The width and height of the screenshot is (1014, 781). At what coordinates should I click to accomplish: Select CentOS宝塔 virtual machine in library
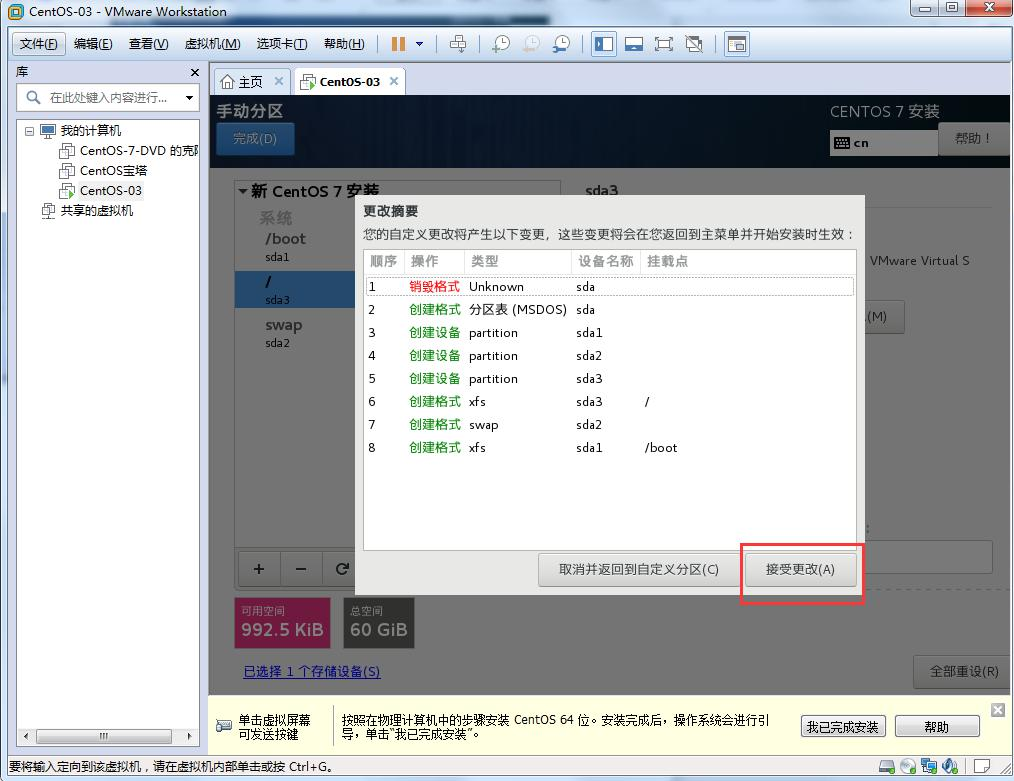tap(103, 171)
